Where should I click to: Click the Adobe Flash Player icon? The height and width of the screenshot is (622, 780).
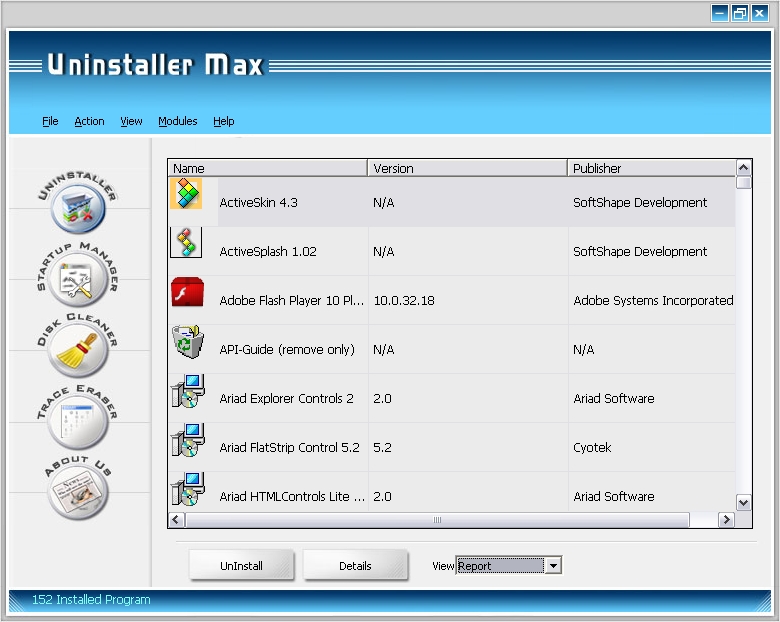[x=188, y=292]
